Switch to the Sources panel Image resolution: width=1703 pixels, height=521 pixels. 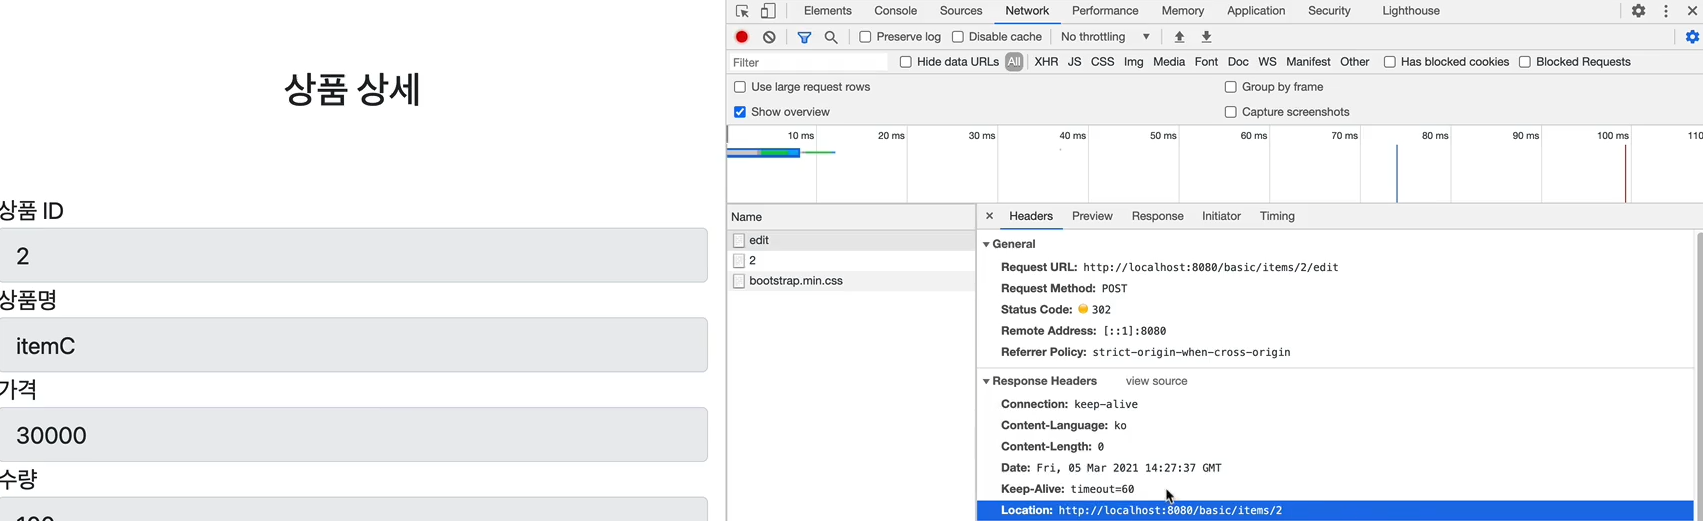point(961,11)
